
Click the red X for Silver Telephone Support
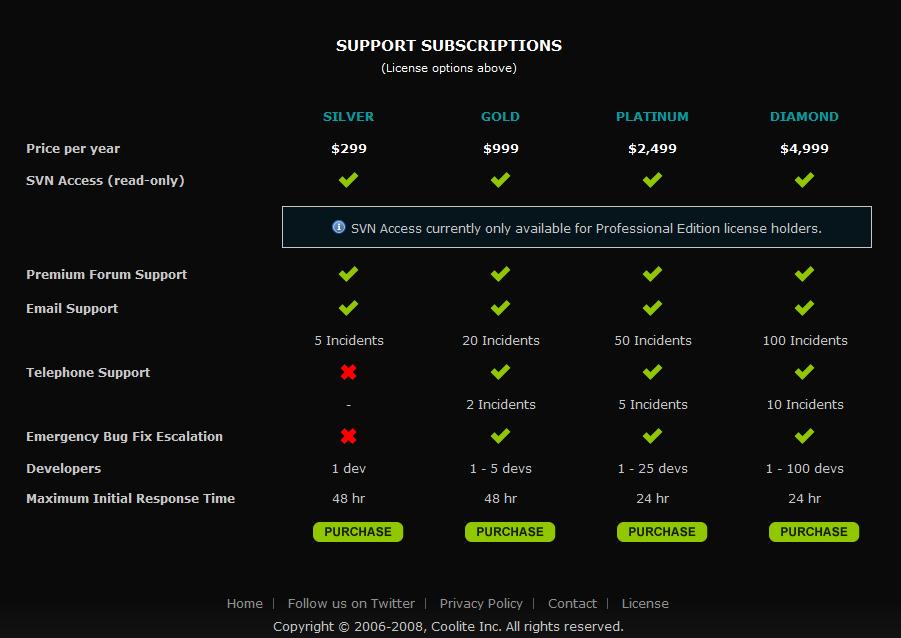[x=348, y=372]
